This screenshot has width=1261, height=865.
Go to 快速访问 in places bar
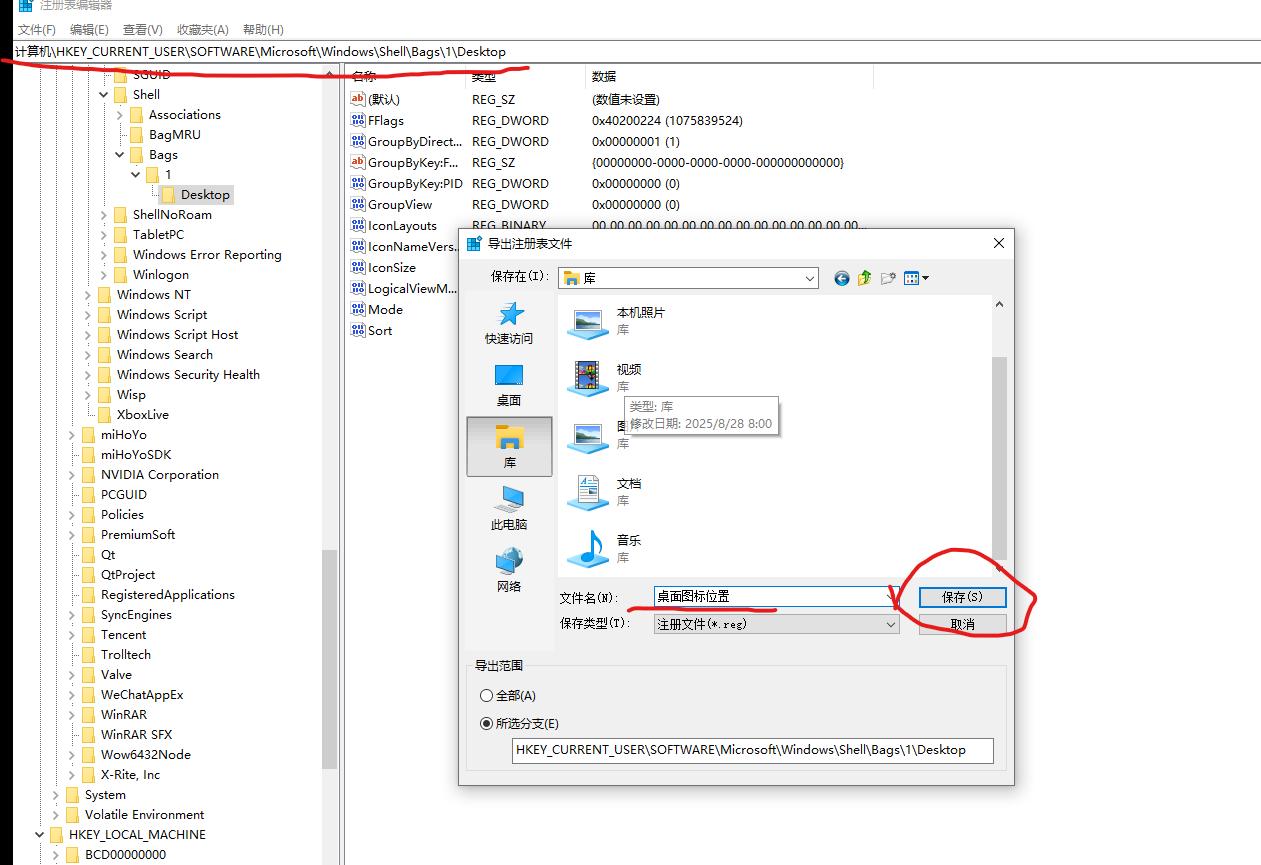509,322
